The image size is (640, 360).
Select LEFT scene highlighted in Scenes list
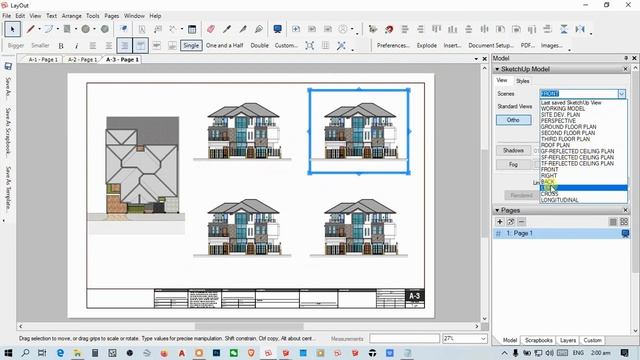click(x=583, y=188)
